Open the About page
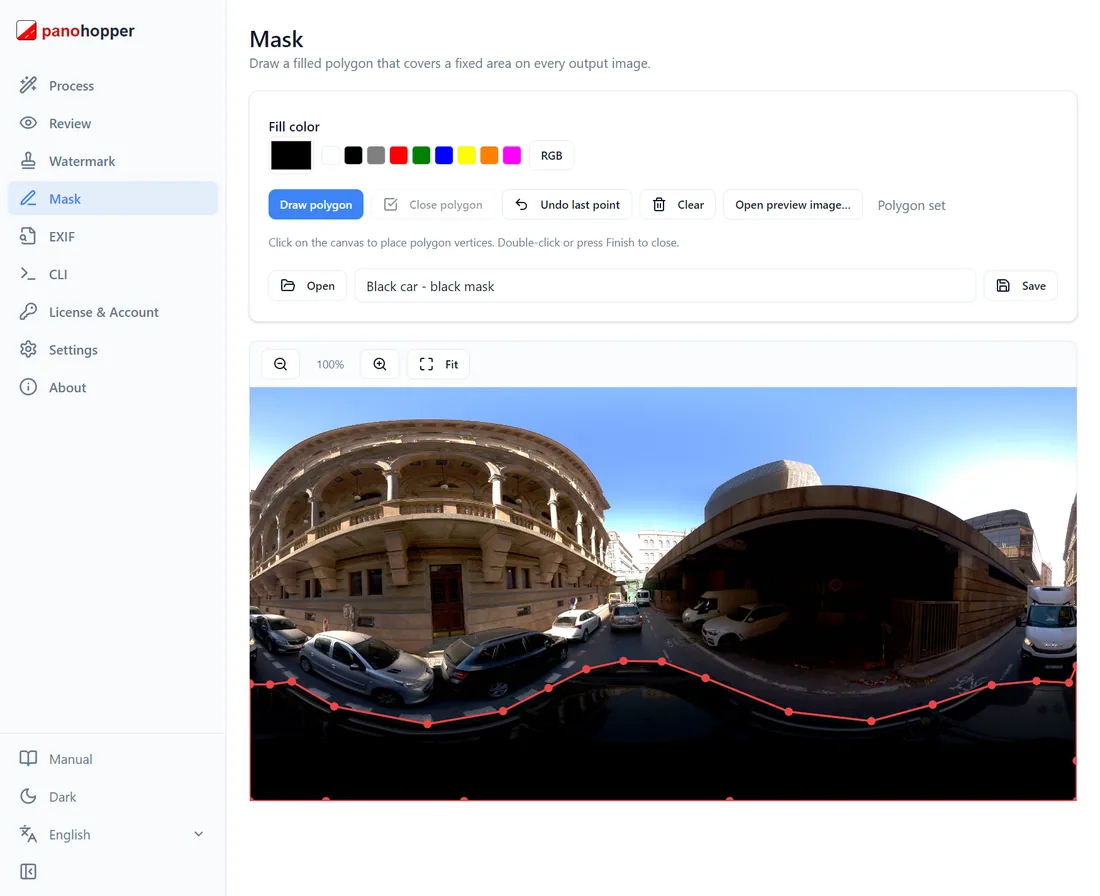The height and width of the screenshot is (896, 1100). pos(113,387)
